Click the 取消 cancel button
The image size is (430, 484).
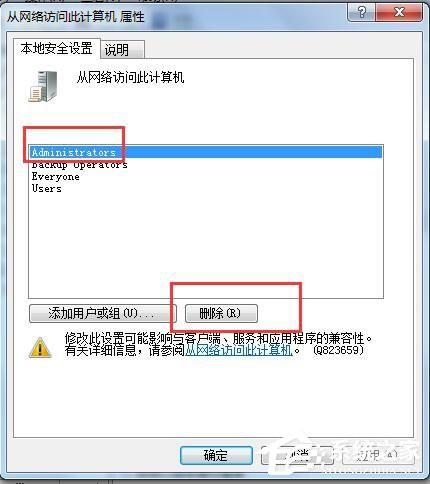297,455
